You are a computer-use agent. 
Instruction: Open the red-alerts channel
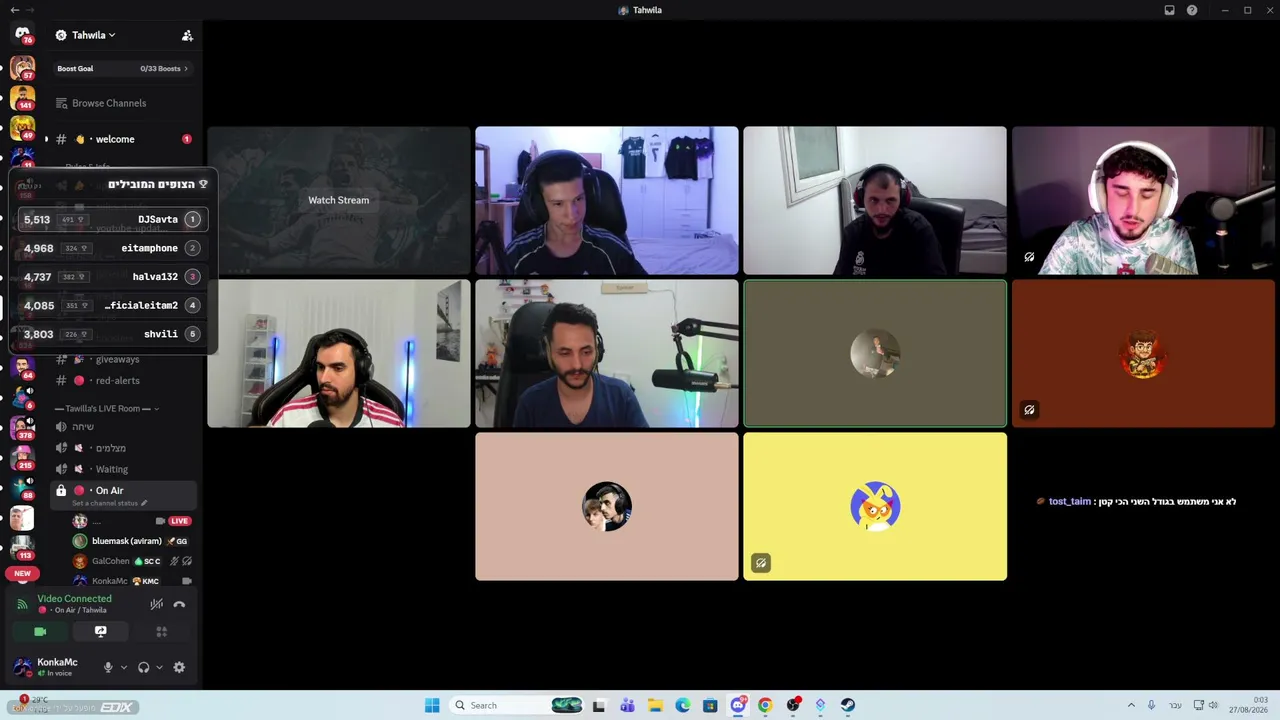pos(123,380)
